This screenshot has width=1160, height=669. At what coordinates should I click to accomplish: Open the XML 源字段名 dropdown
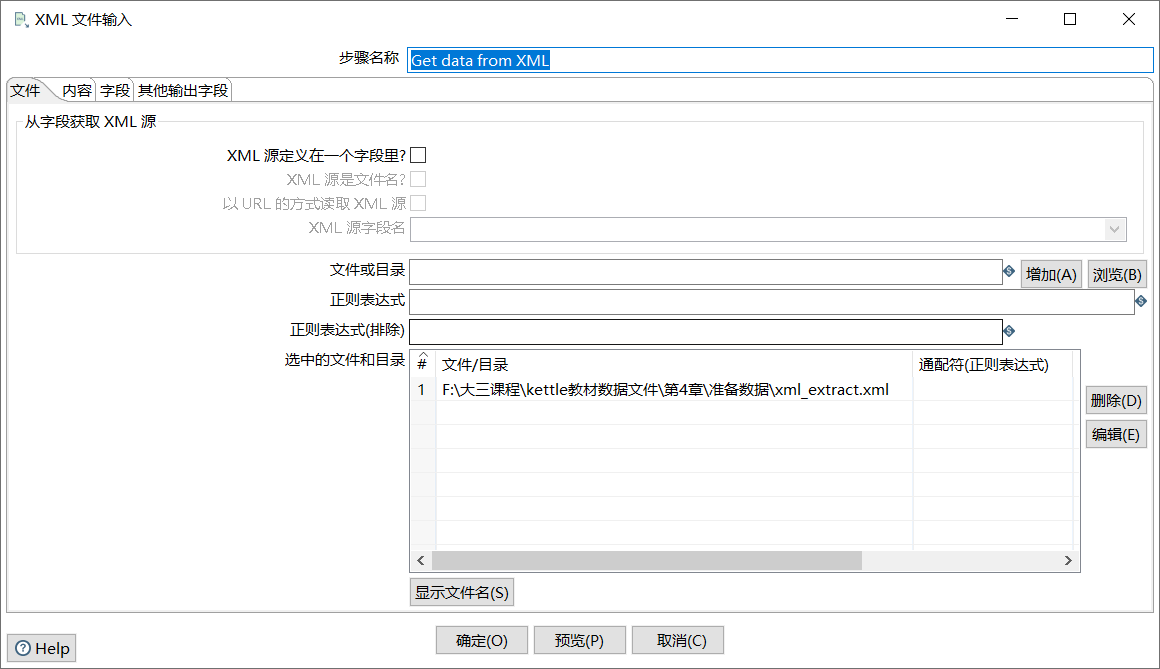click(1114, 229)
